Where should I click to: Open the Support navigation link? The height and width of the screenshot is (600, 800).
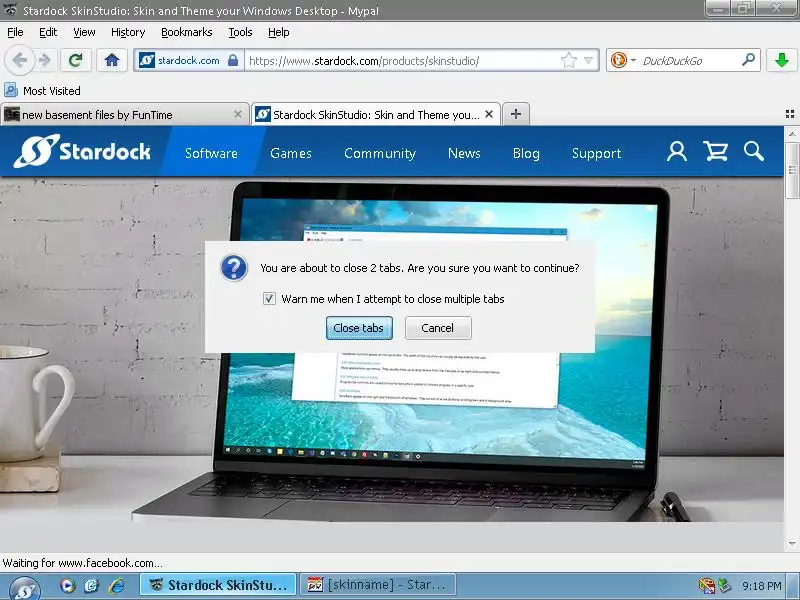(596, 153)
